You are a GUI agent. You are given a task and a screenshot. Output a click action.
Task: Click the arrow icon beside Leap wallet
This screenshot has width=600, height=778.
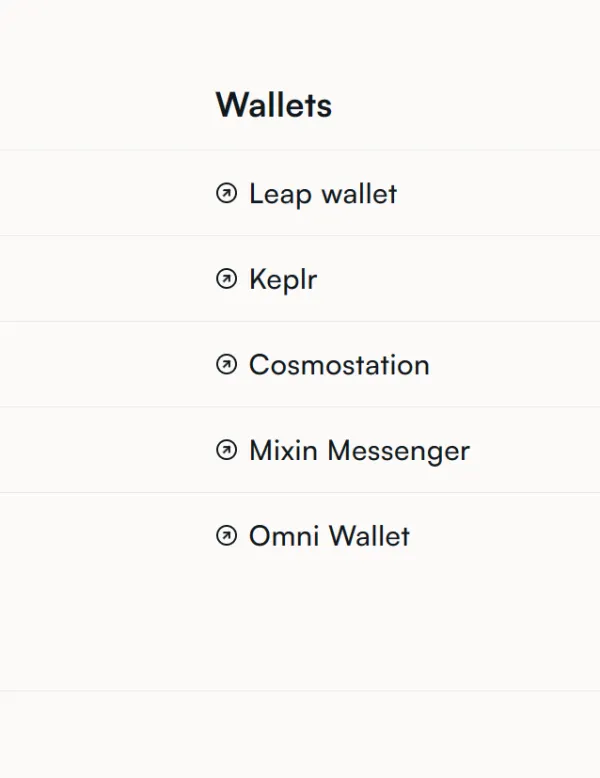pyautogui.click(x=226, y=193)
